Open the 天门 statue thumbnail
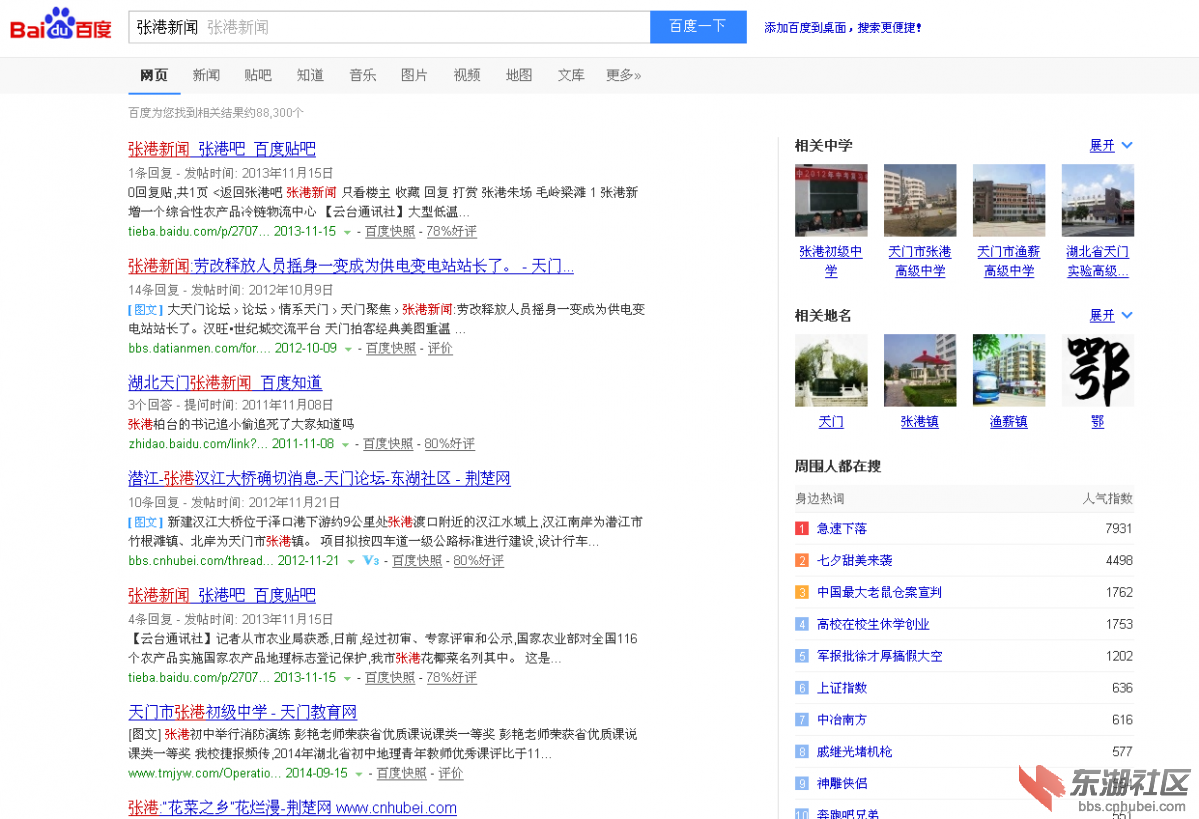This screenshot has height=819, width=1199. click(831, 370)
